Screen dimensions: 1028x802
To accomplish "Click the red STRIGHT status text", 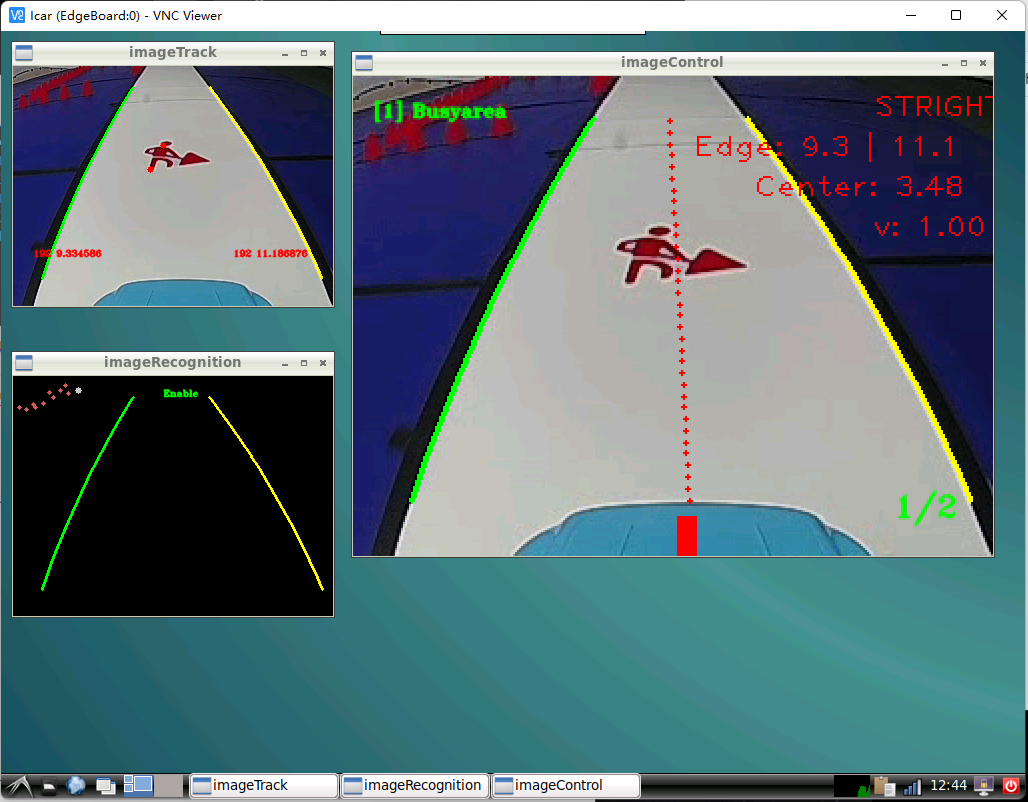I will pos(934,106).
